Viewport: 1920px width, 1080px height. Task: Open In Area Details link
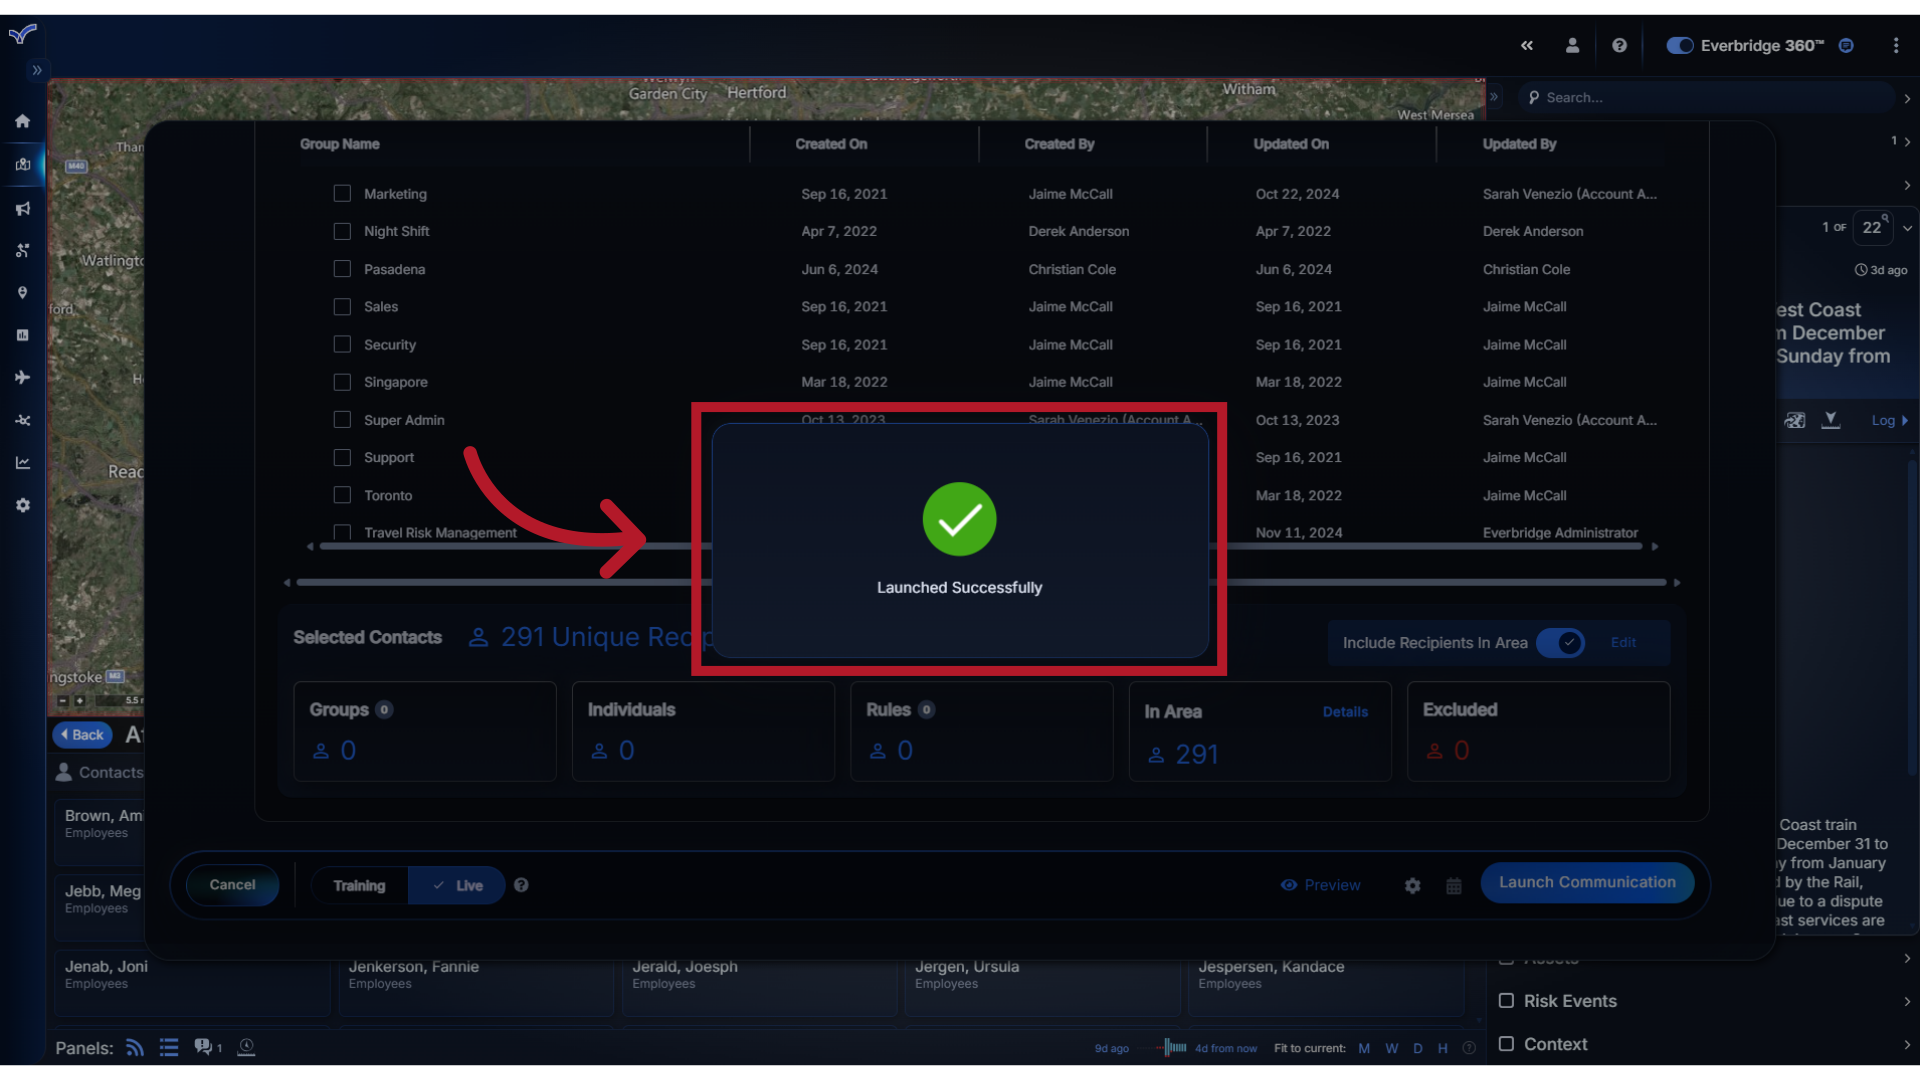[1345, 712]
